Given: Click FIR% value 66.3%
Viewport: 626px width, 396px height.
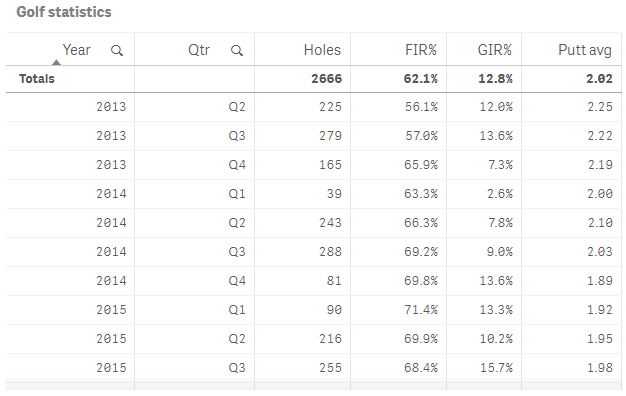Looking at the screenshot, I should click(421, 223).
